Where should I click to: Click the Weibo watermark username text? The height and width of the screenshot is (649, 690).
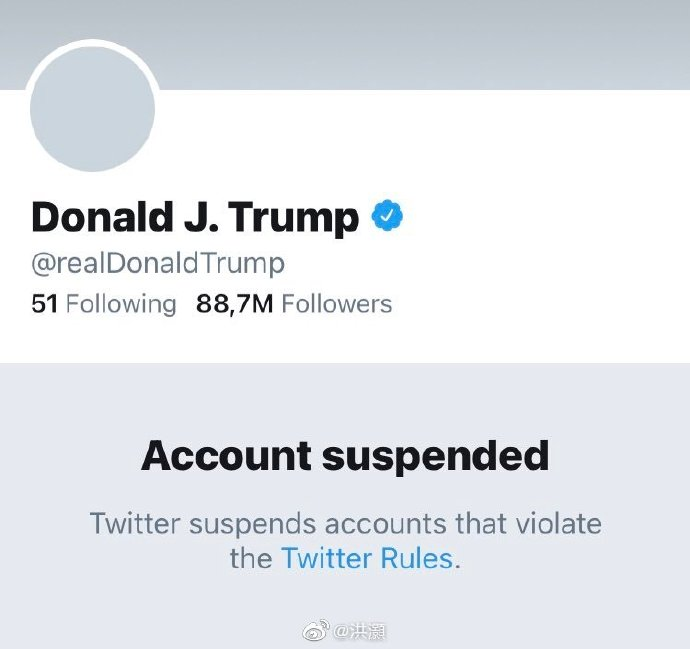click(x=360, y=631)
